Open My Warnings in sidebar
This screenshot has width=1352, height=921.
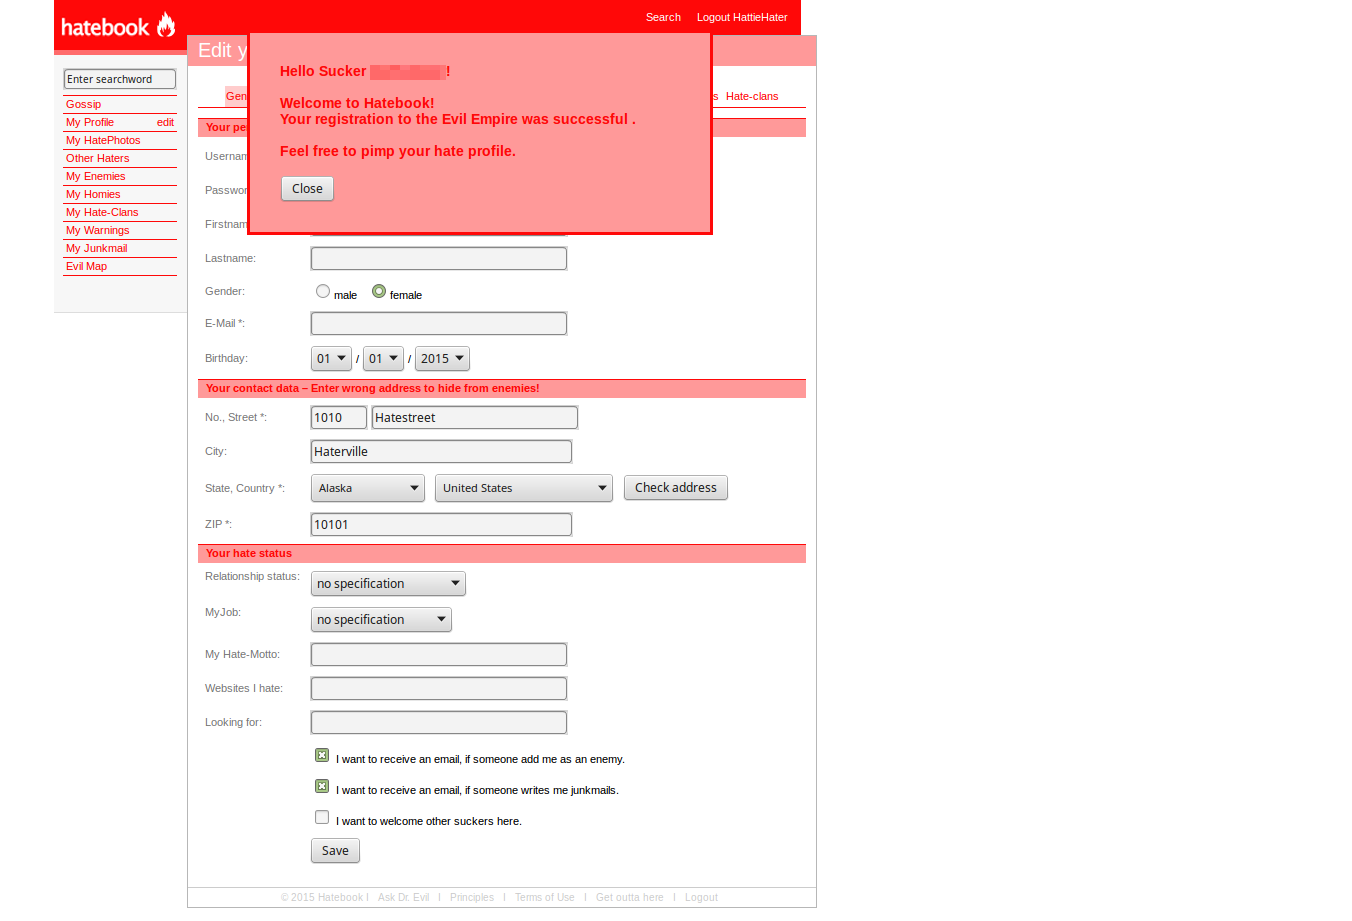[x=97, y=230]
